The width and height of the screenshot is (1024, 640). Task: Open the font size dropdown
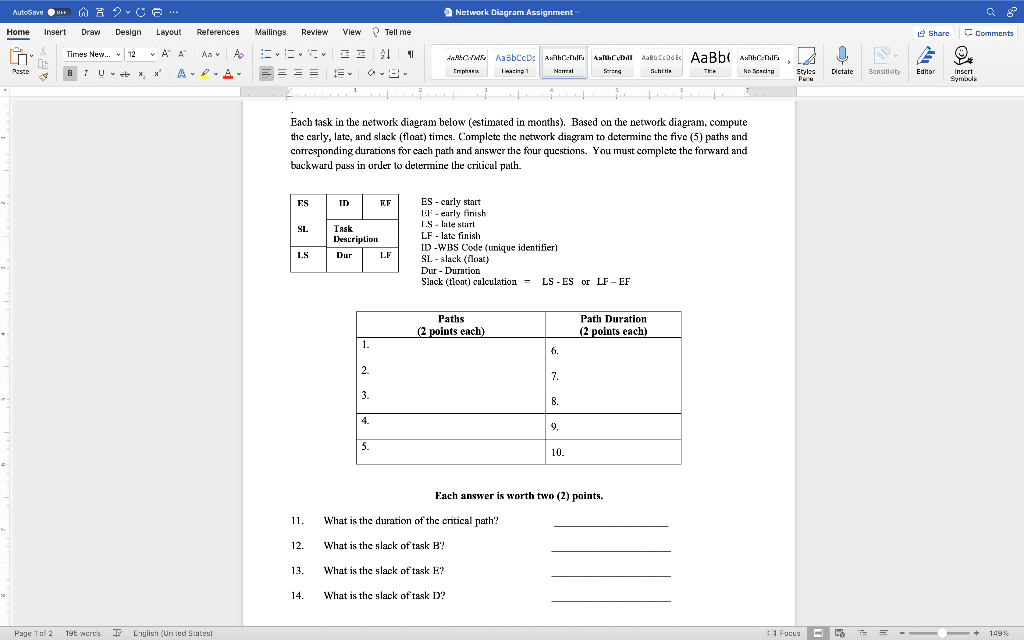[x=152, y=54]
